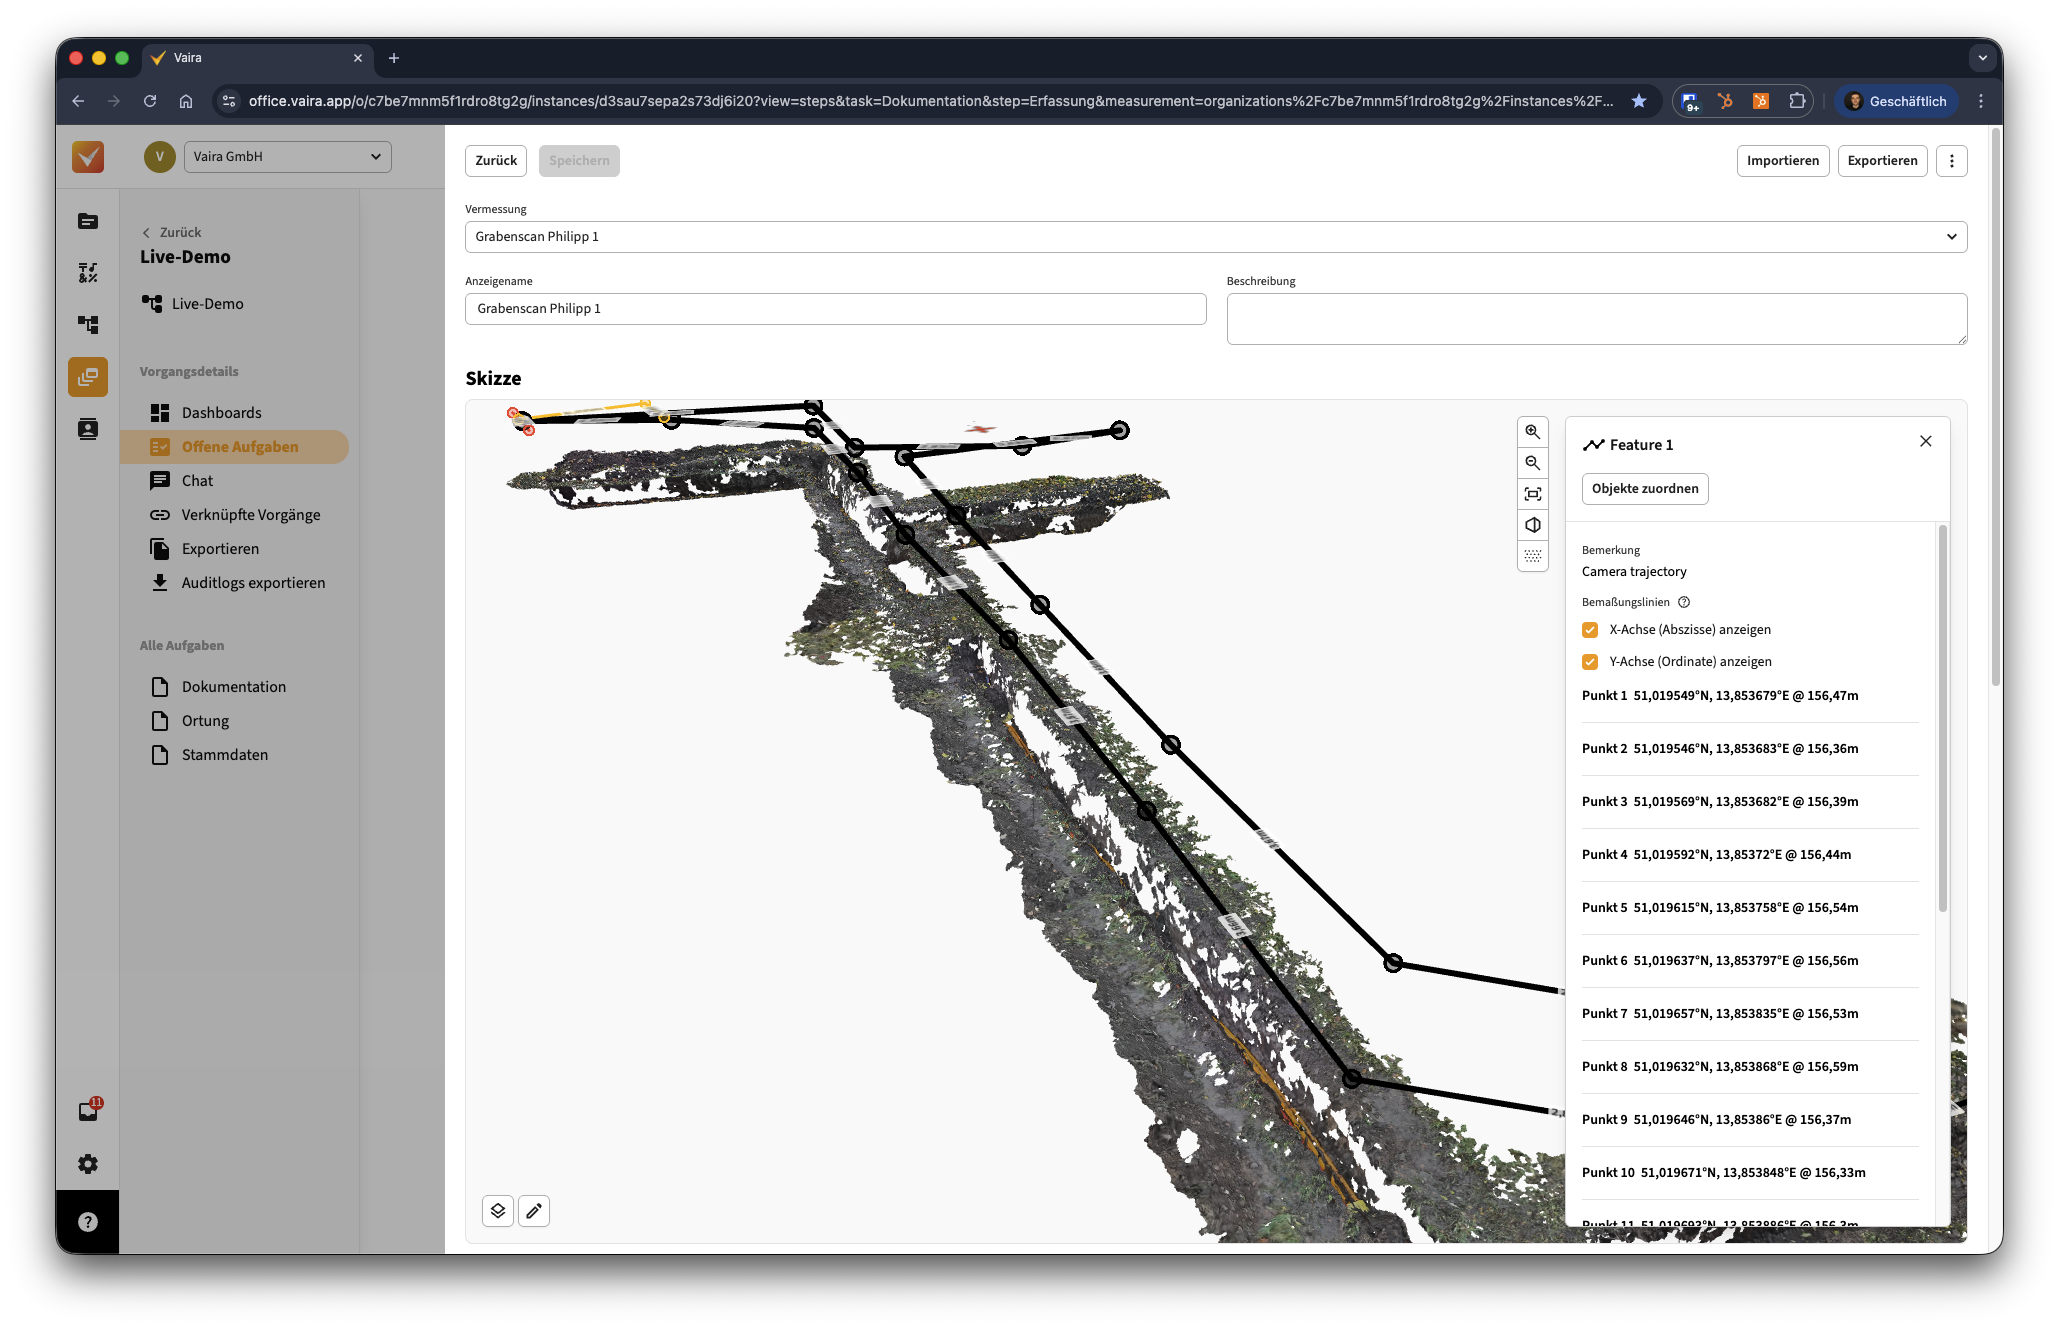
Task: Open the layers icon in sketch
Action: [x=498, y=1211]
